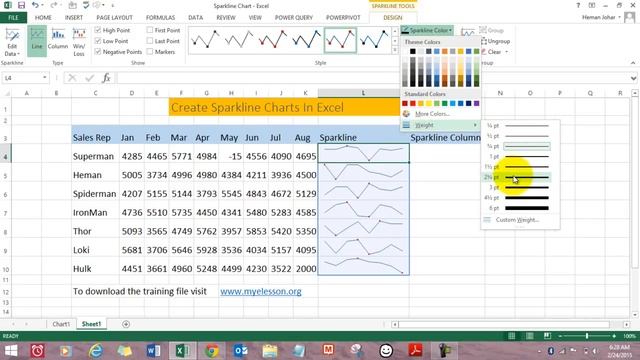Image resolution: width=640 pixels, height=360 pixels.
Task: Pick the red standard color swatch
Action: (x=413, y=104)
